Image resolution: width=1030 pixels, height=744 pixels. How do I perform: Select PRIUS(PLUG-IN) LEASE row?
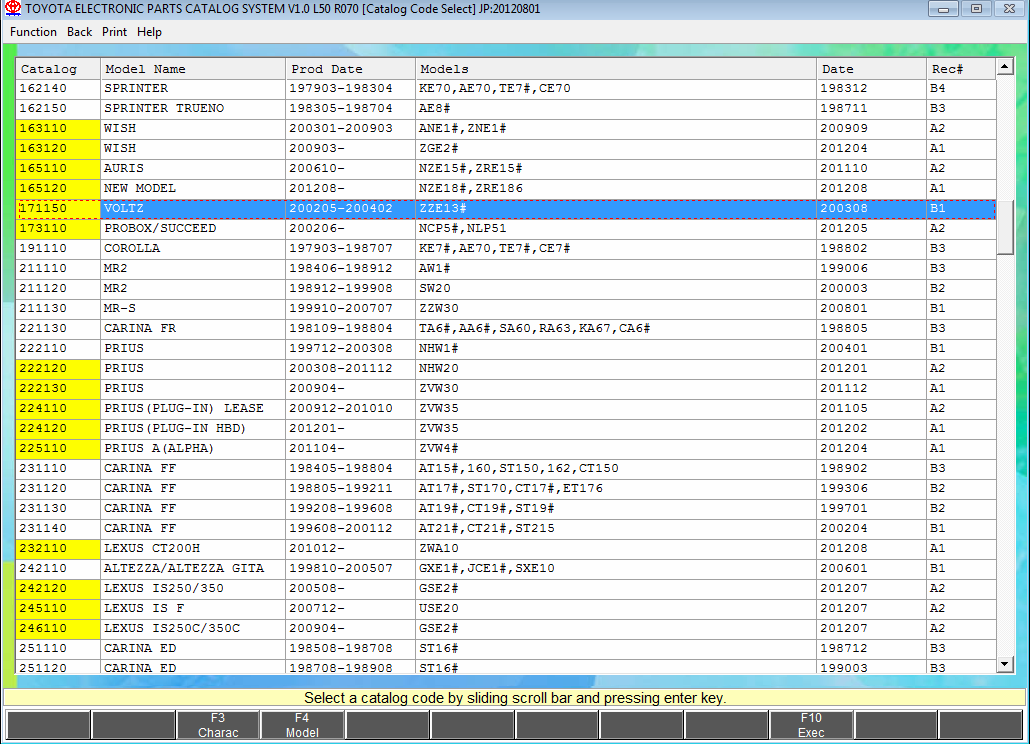(506, 408)
